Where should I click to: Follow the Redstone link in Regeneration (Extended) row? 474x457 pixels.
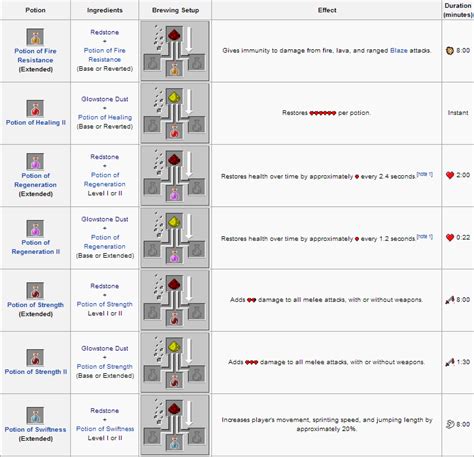(x=105, y=157)
